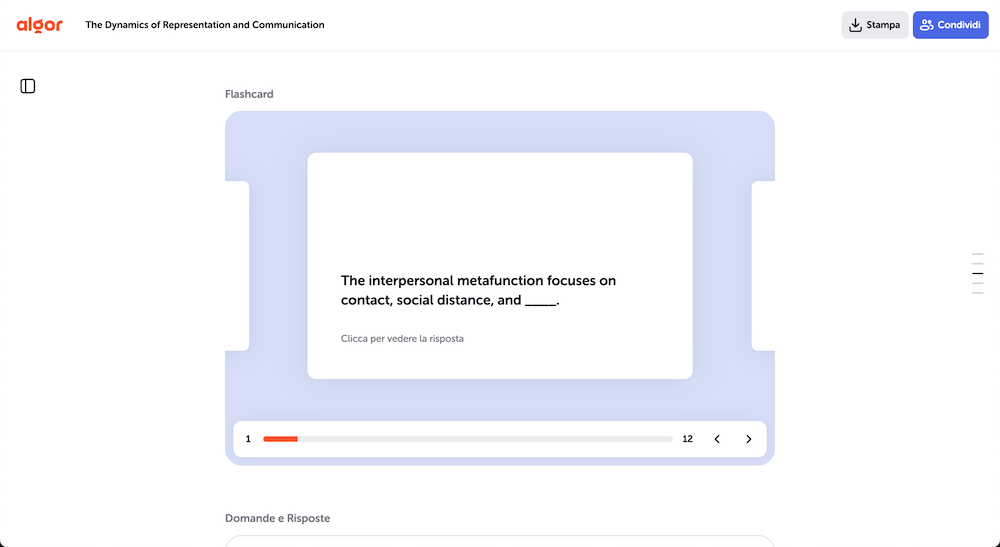Screen dimensions: 1000x547
Task: Jump to the first page section marker
Action: pos(977,254)
